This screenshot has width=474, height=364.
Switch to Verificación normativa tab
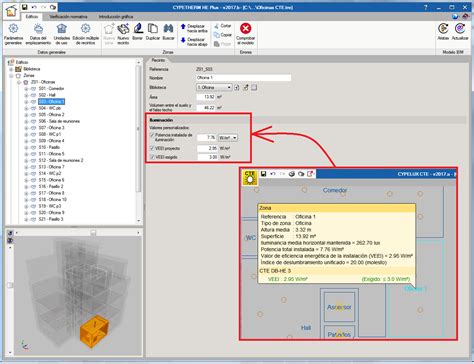[x=68, y=16]
